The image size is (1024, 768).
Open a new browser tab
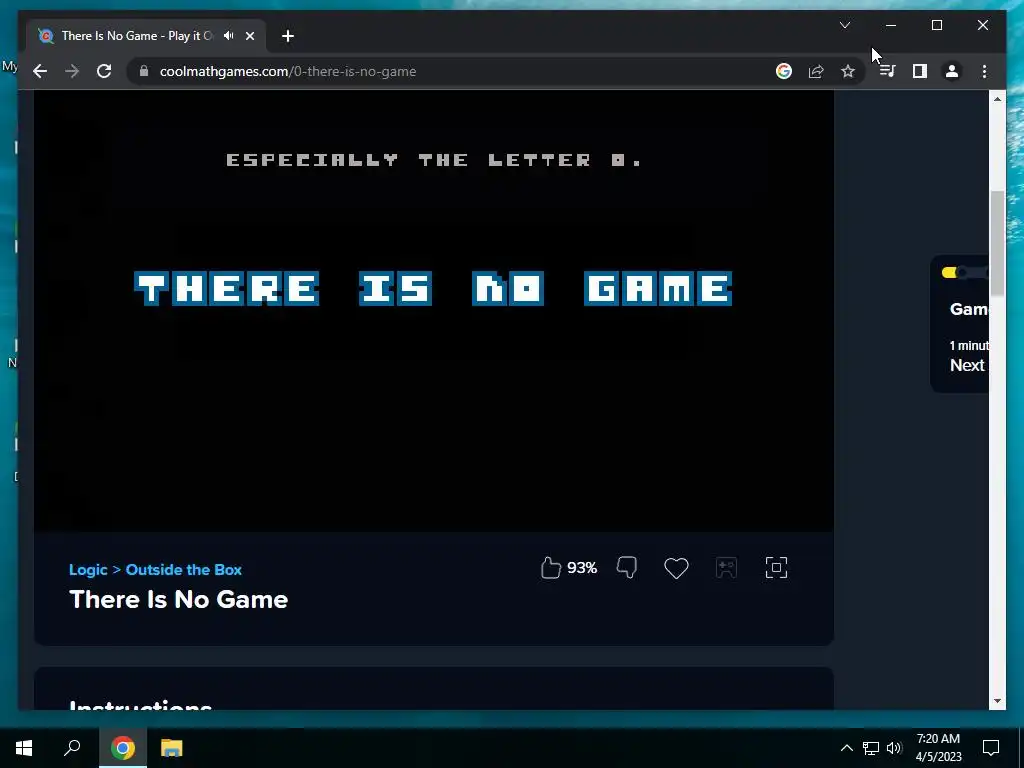pyautogui.click(x=288, y=36)
